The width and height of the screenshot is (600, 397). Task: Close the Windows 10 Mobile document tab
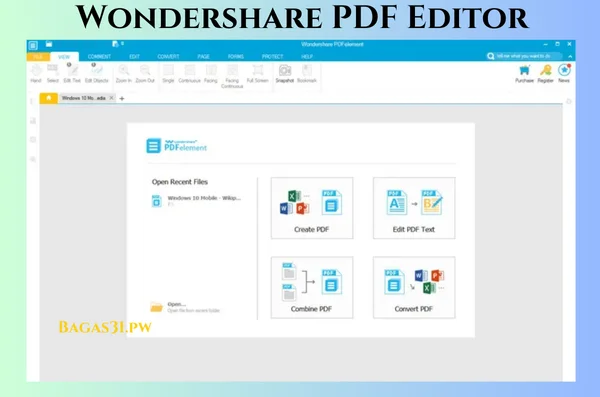point(111,98)
